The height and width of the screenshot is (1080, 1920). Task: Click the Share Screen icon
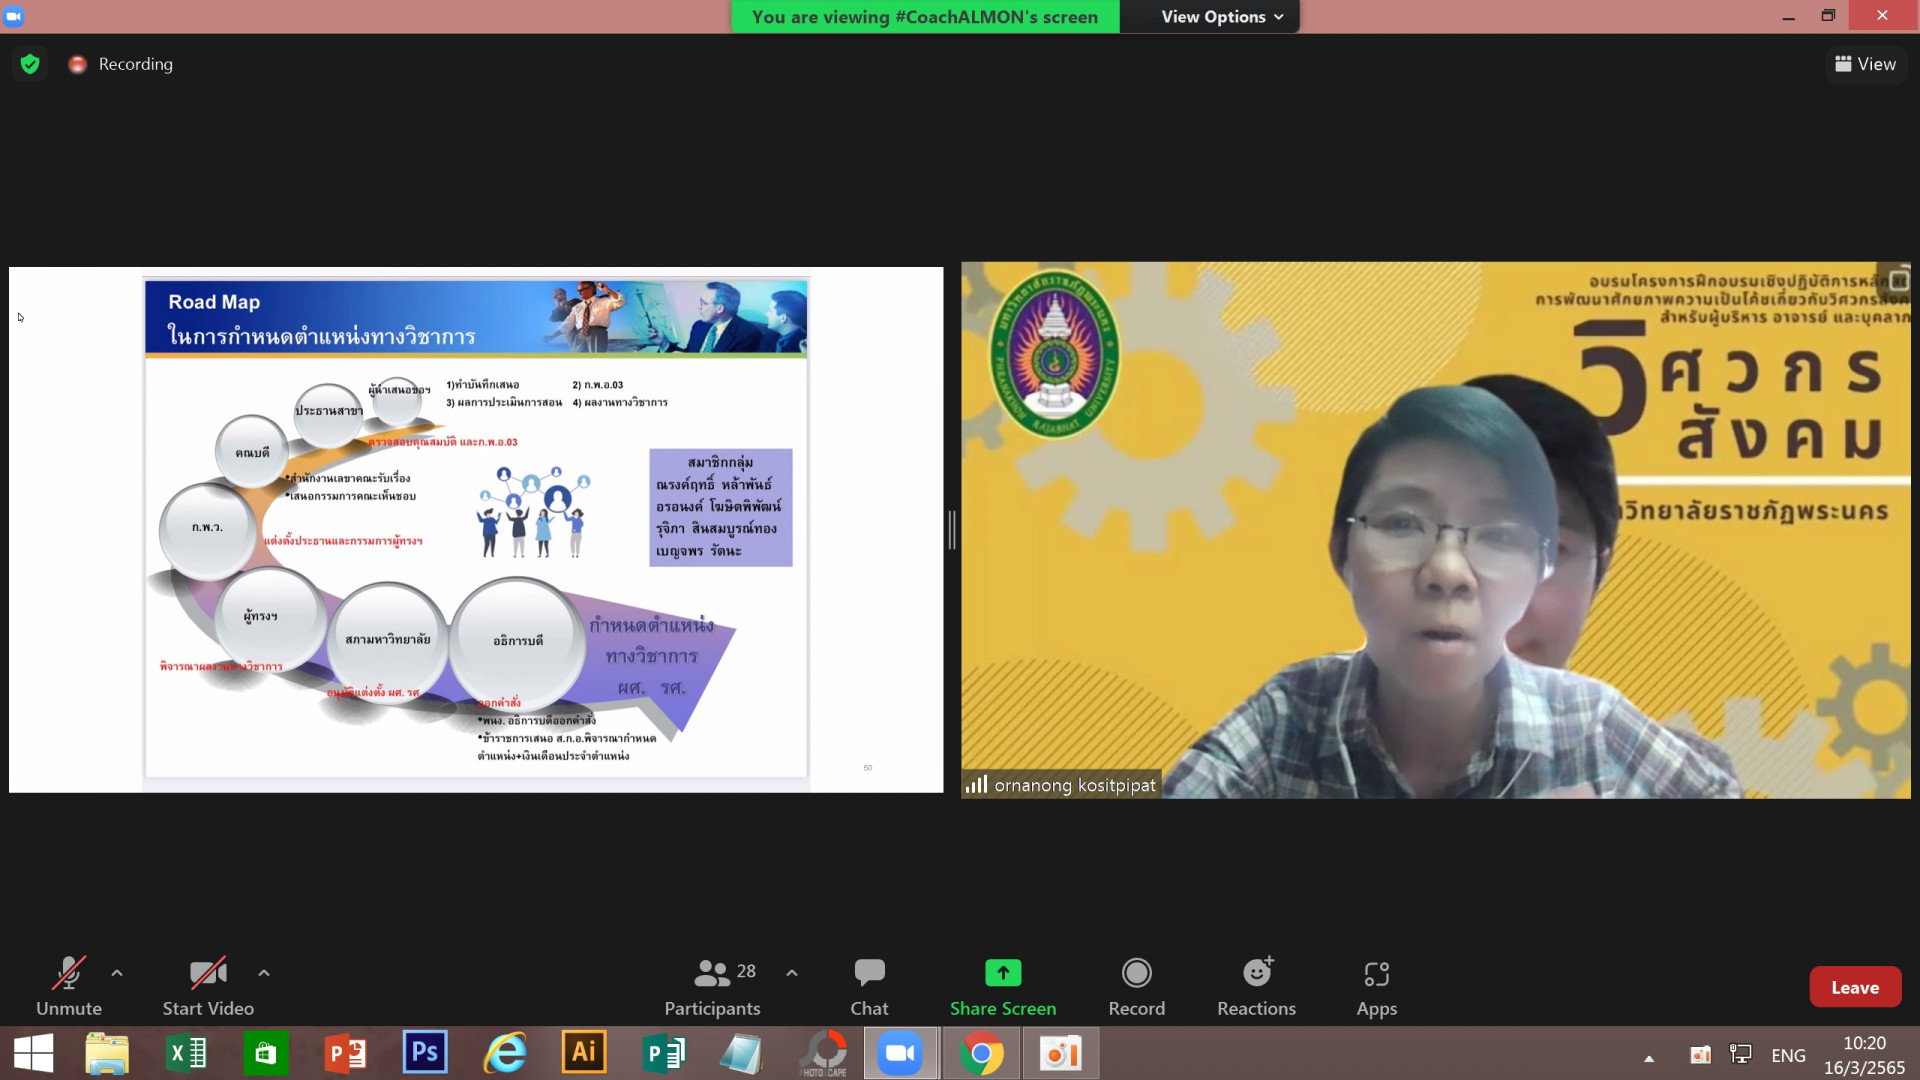(1002, 973)
